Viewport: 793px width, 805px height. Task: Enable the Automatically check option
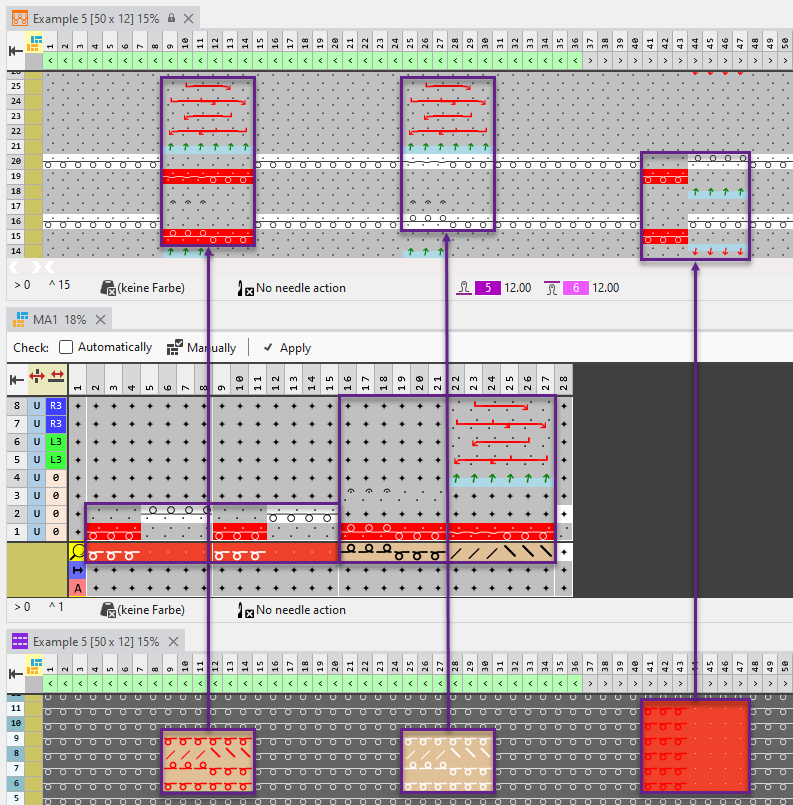tap(66, 348)
